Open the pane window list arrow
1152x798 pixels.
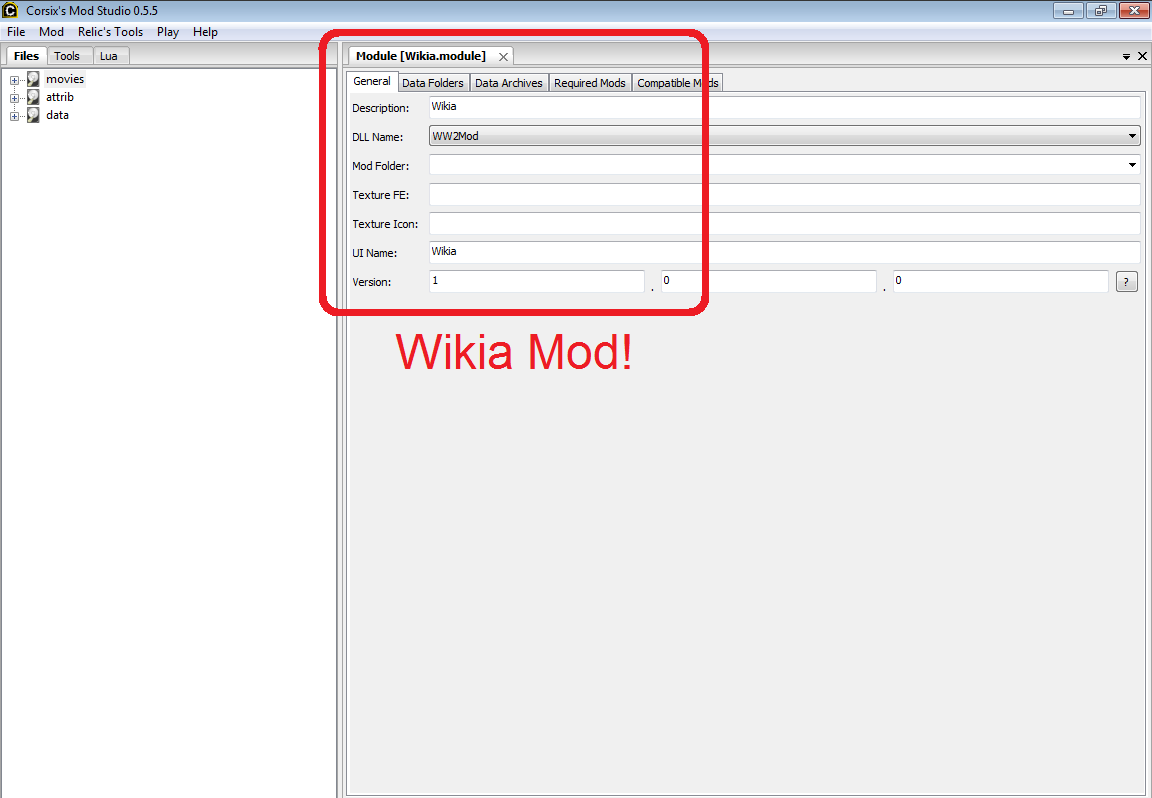tap(1126, 57)
